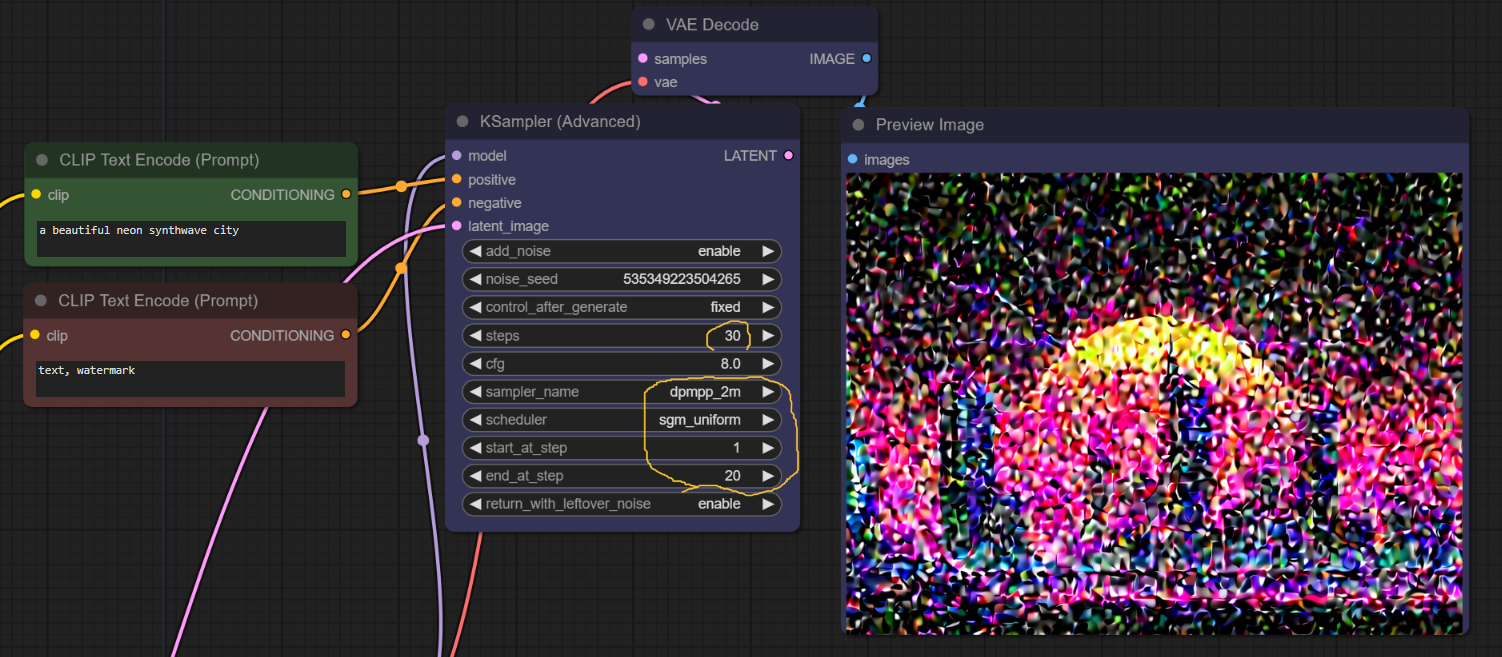1502x657 pixels.
Task: Decrease start_at_step with left arrow
Action: (x=475, y=448)
